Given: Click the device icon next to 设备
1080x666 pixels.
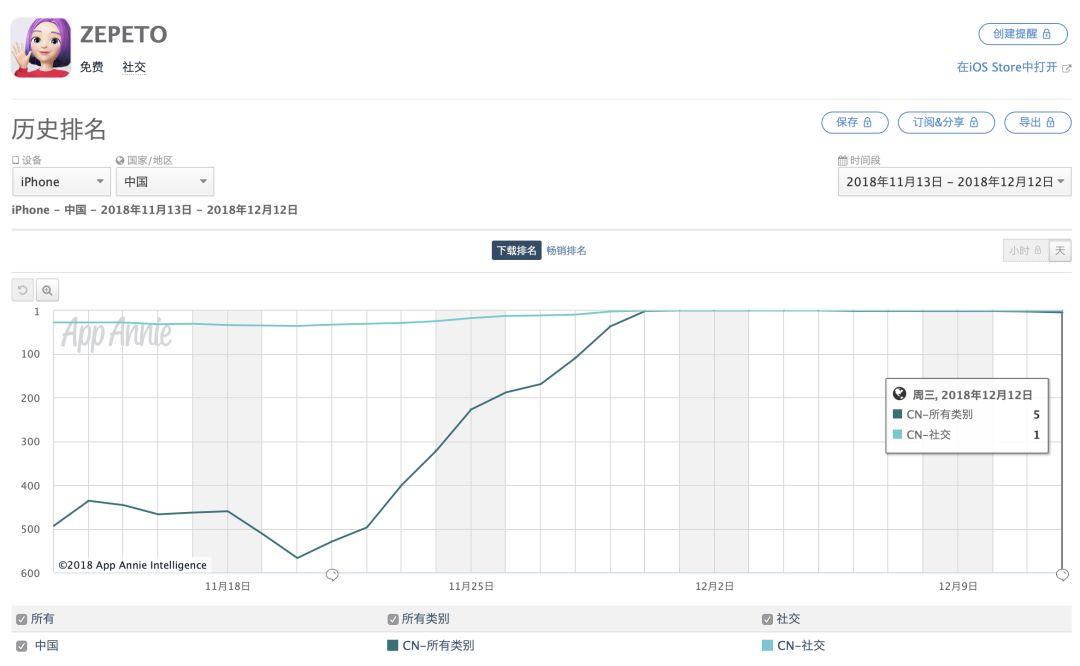Looking at the screenshot, I should tap(16, 160).
